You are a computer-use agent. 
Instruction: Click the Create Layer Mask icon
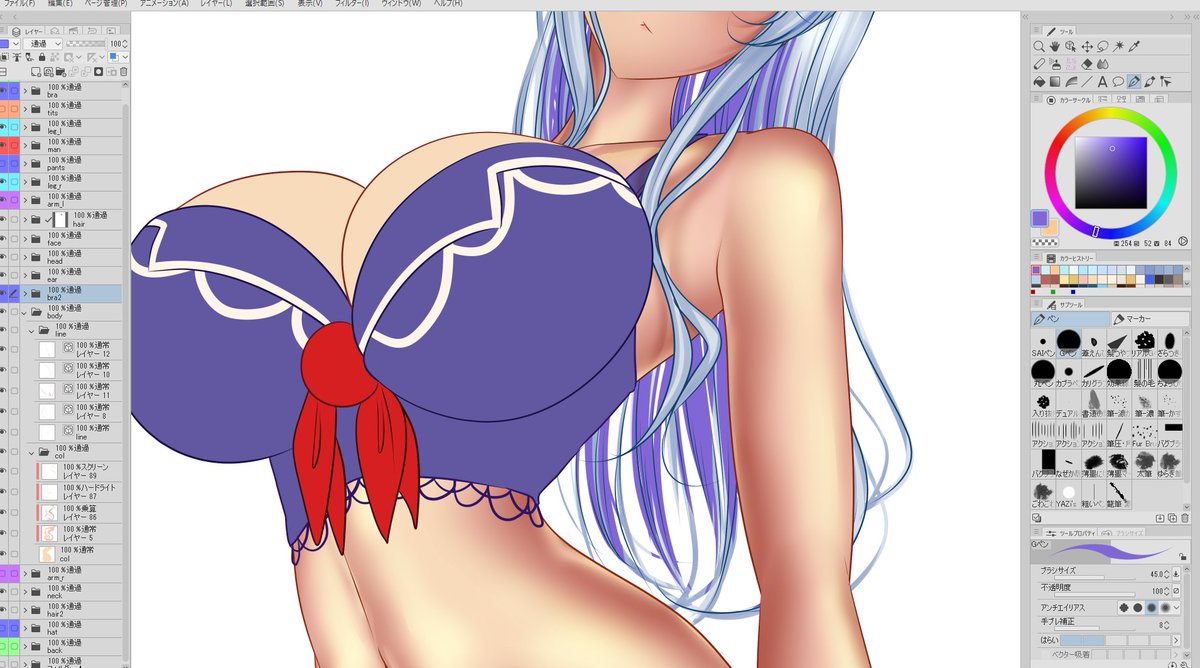tap(98, 72)
